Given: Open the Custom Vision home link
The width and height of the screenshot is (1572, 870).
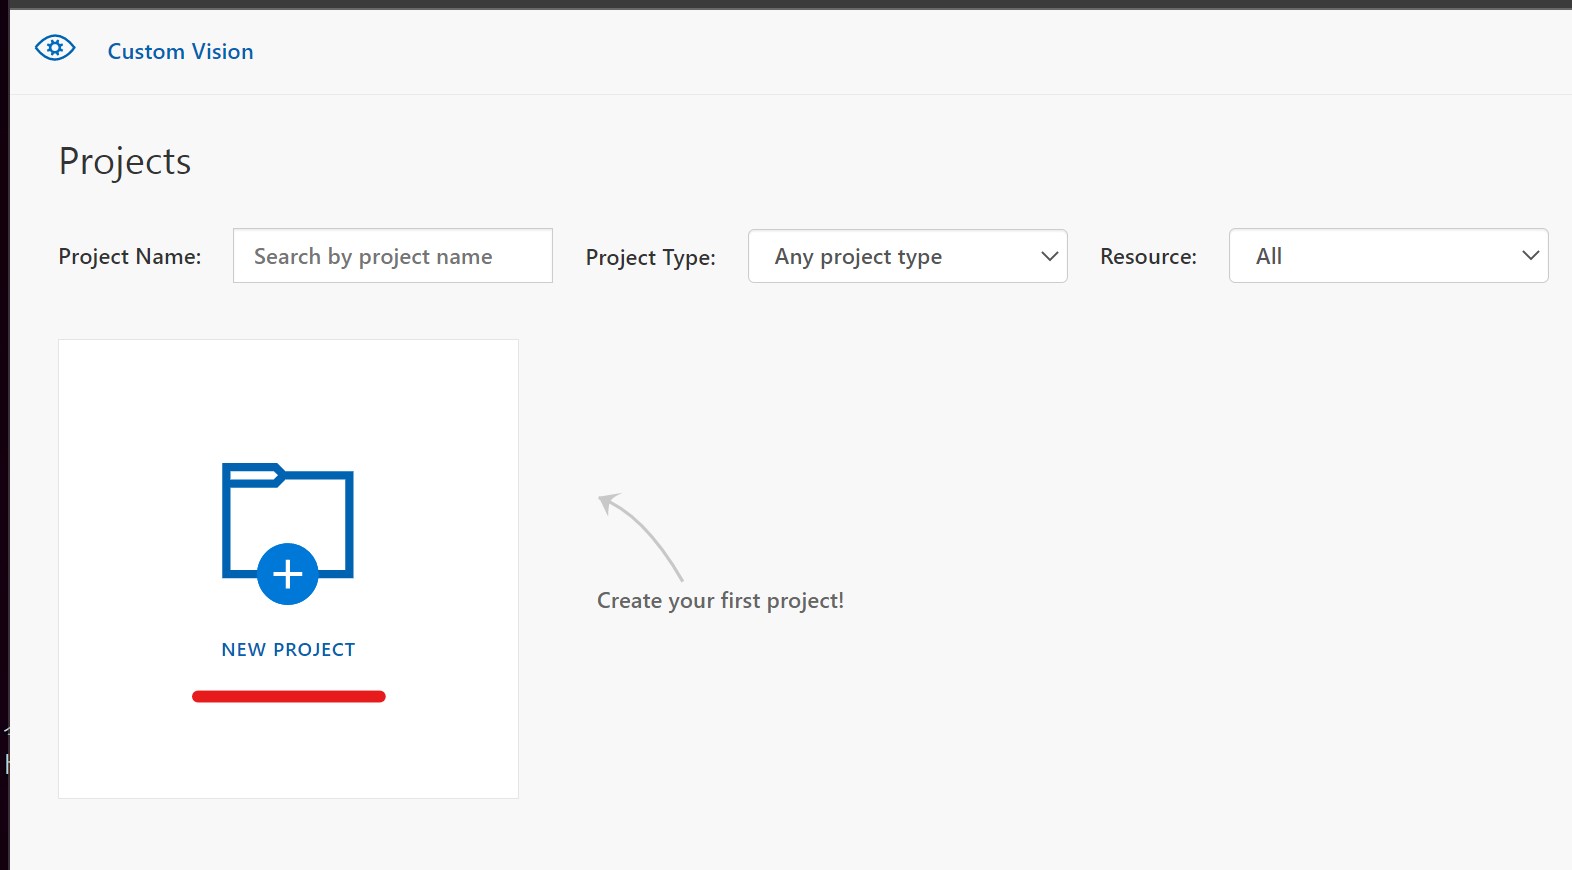Looking at the screenshot, I should pyautogui.click(x=180, y=51).
